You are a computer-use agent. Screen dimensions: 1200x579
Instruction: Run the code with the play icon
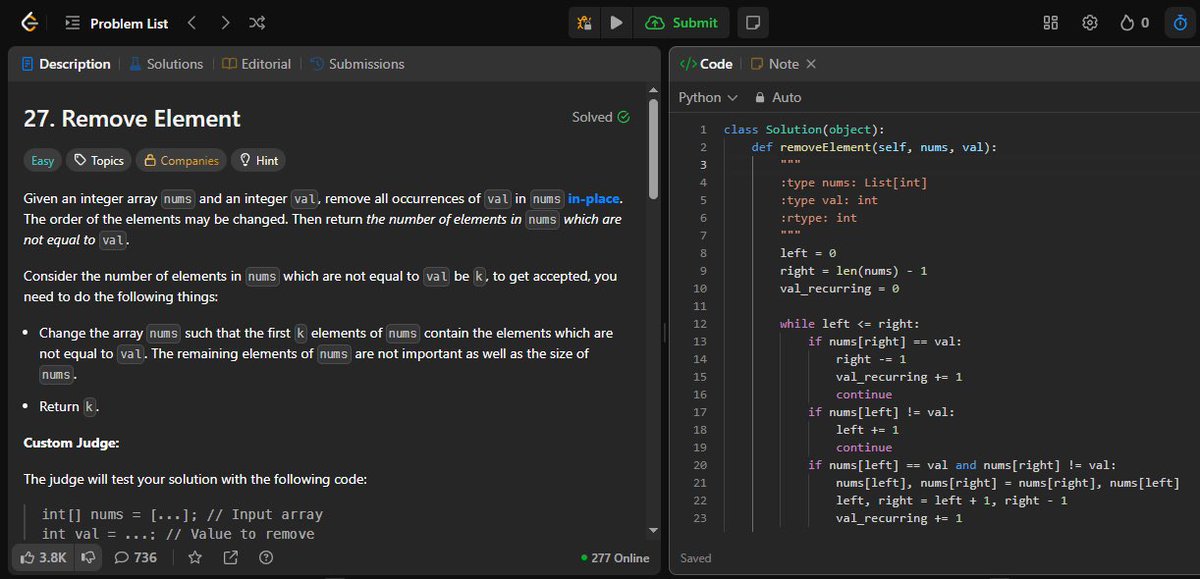(616, 22)
